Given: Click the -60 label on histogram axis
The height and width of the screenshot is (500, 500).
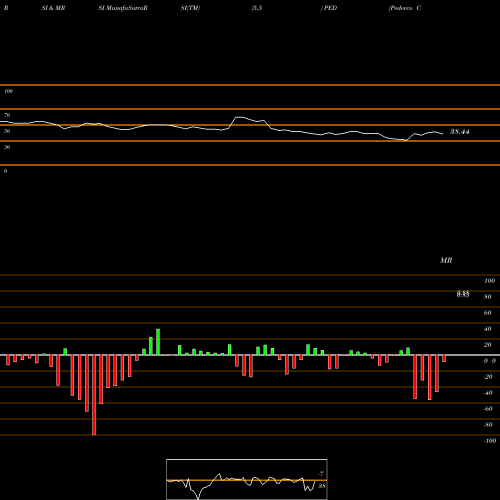Looking at the screenshot, I should tap(488, 409).
